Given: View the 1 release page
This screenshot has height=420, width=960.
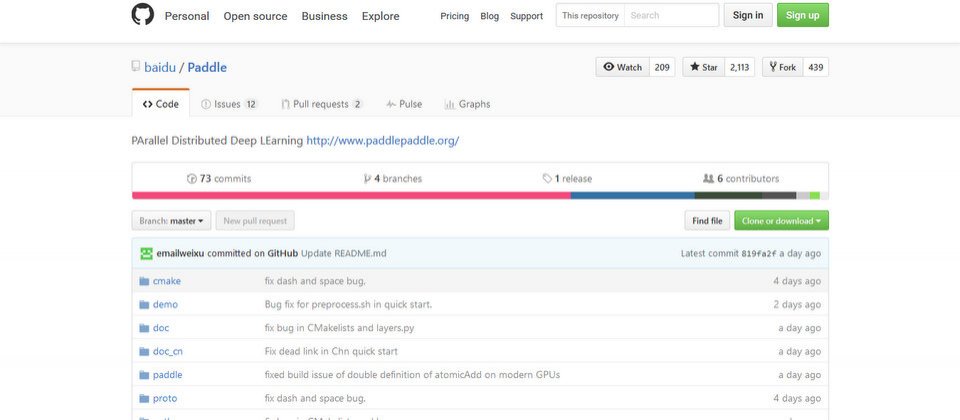Looking at the screenshot, I should point(567,179).
